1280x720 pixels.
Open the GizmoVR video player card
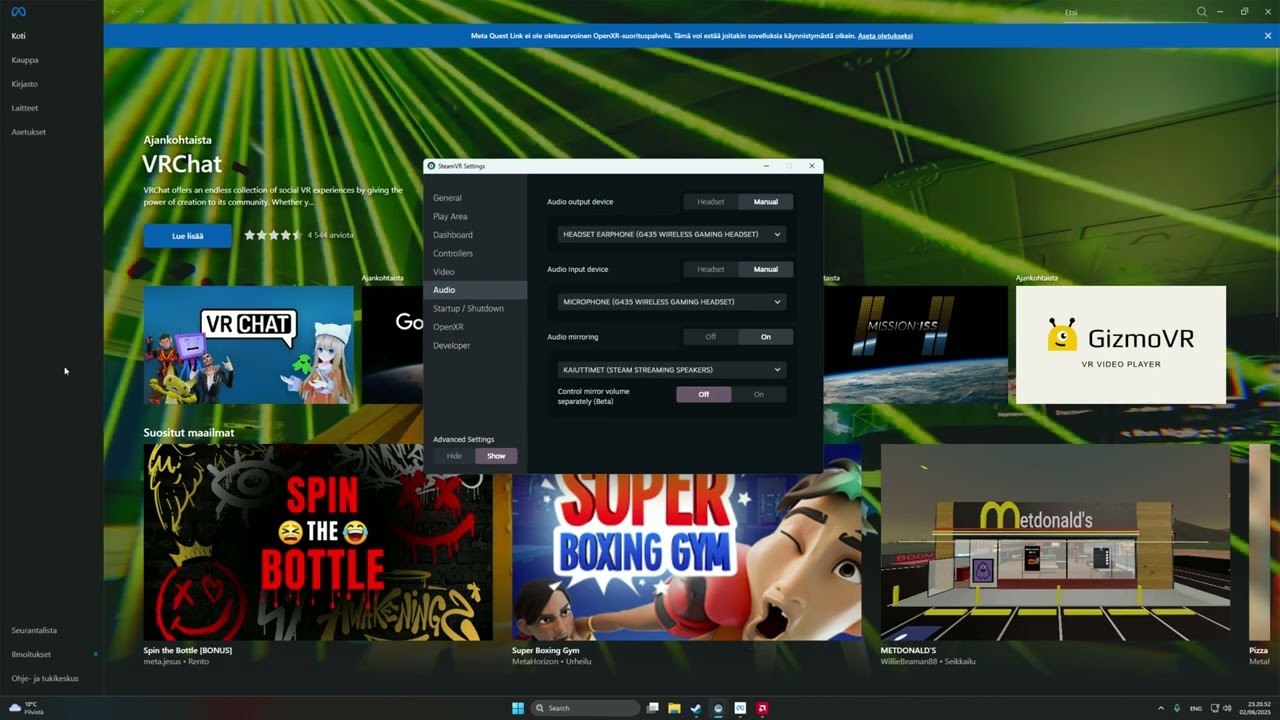[1120, 345]
